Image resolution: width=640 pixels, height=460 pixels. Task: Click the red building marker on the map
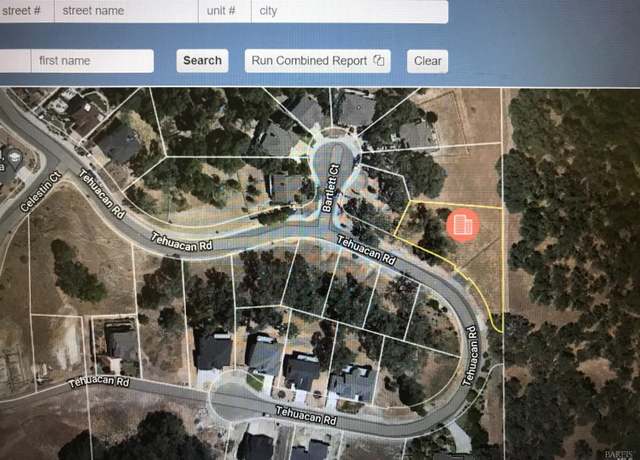pyautogui.click(x=462, y=225)
